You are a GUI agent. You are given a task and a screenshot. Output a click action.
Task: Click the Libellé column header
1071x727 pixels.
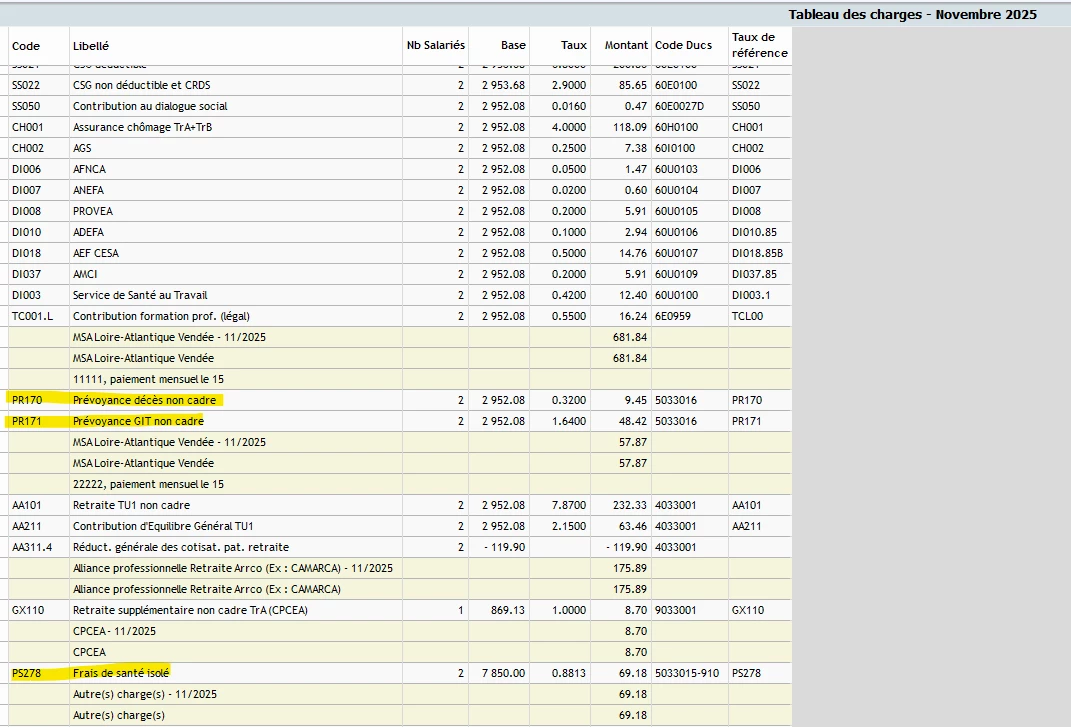click(91, 46)
